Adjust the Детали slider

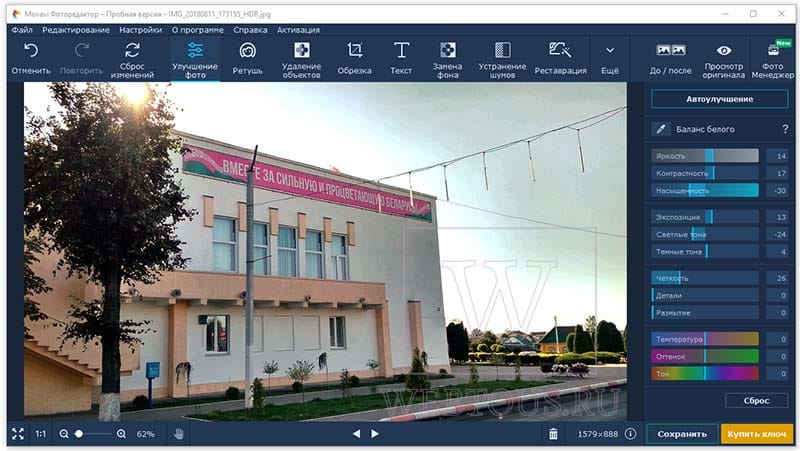(x=705, y=295)
